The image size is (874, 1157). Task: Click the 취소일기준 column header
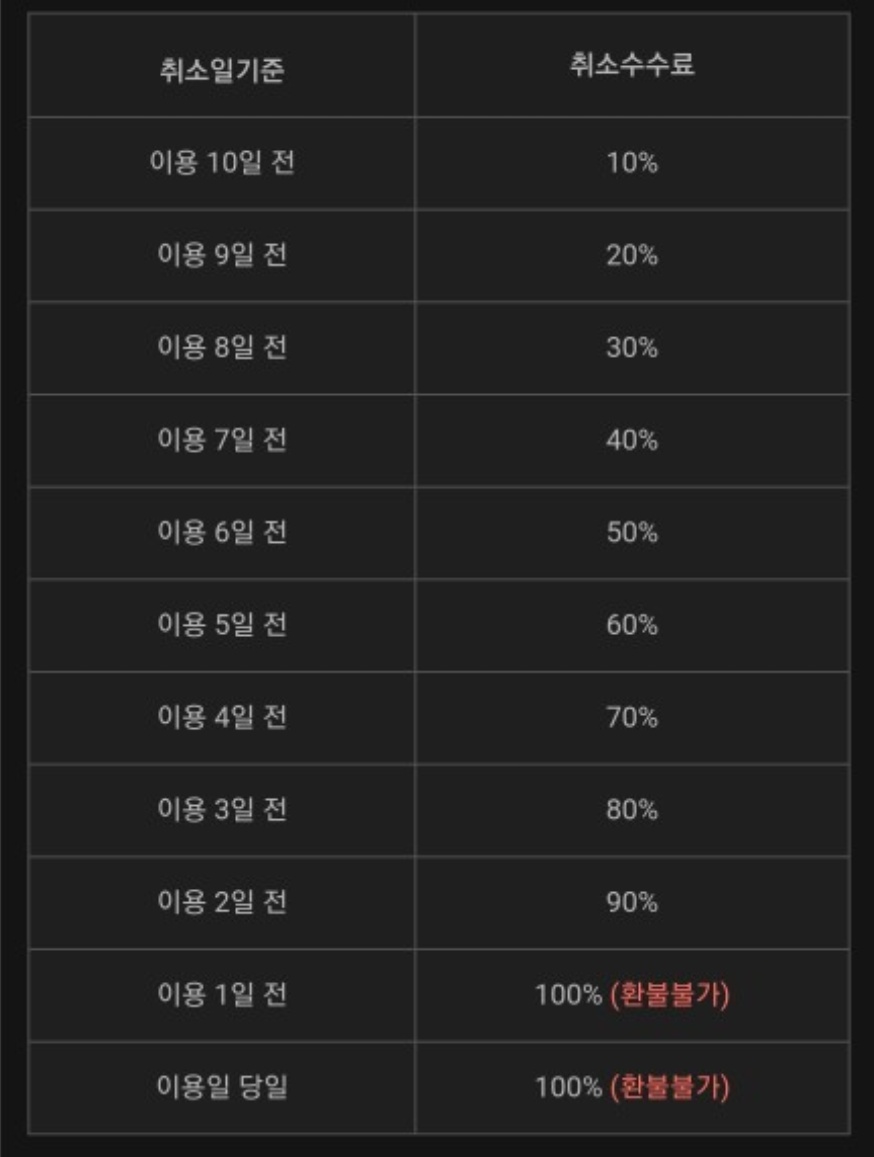pos(221,70)
